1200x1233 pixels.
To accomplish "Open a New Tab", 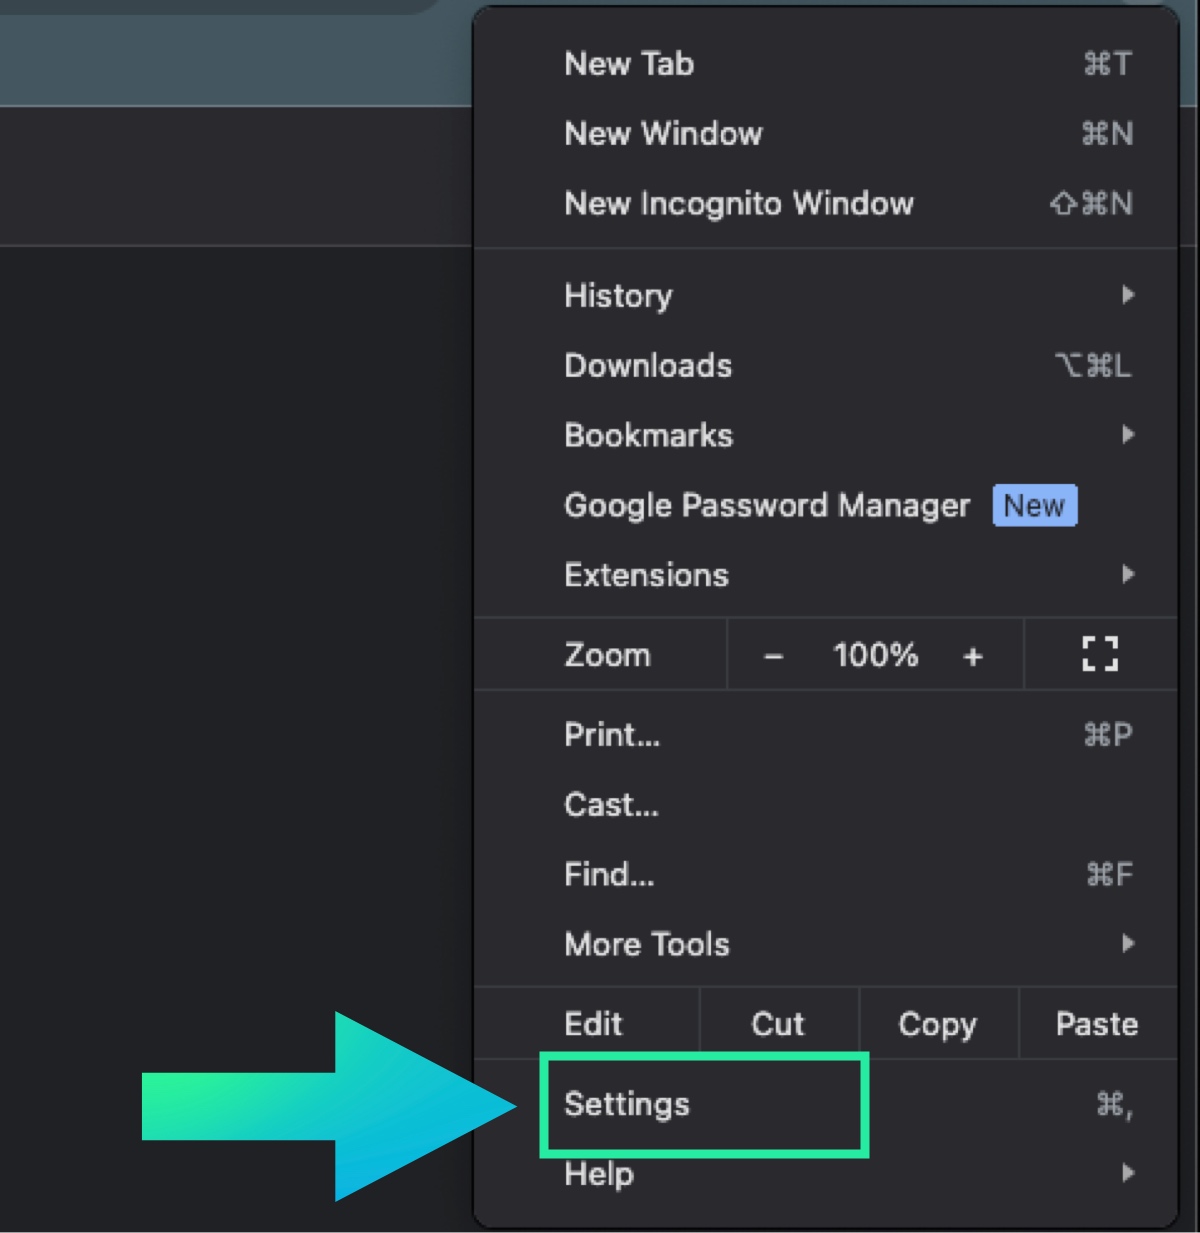I will click(629, 64).
